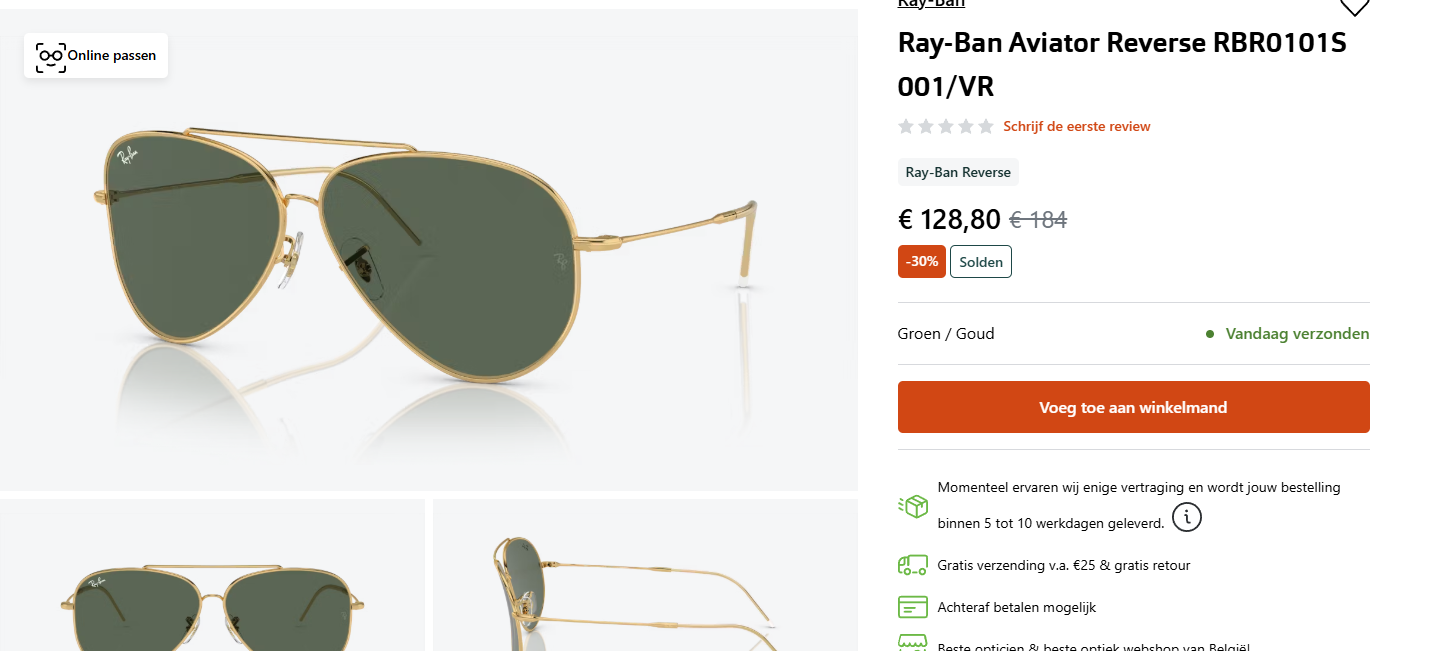This screenshot has height=651, width=1444.
Task: Open the Ray-Ban brand link
Action: point(930,4)
